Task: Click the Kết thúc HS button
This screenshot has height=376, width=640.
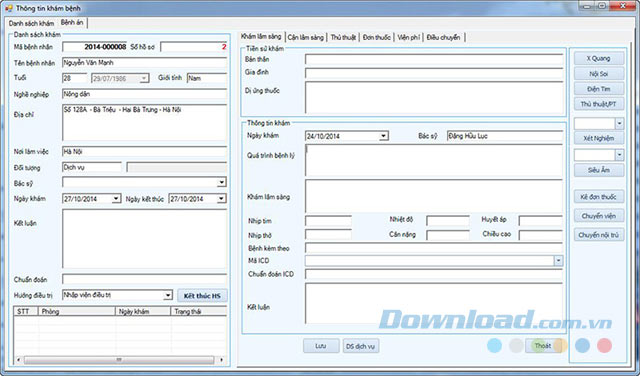Action: point(202,296)
